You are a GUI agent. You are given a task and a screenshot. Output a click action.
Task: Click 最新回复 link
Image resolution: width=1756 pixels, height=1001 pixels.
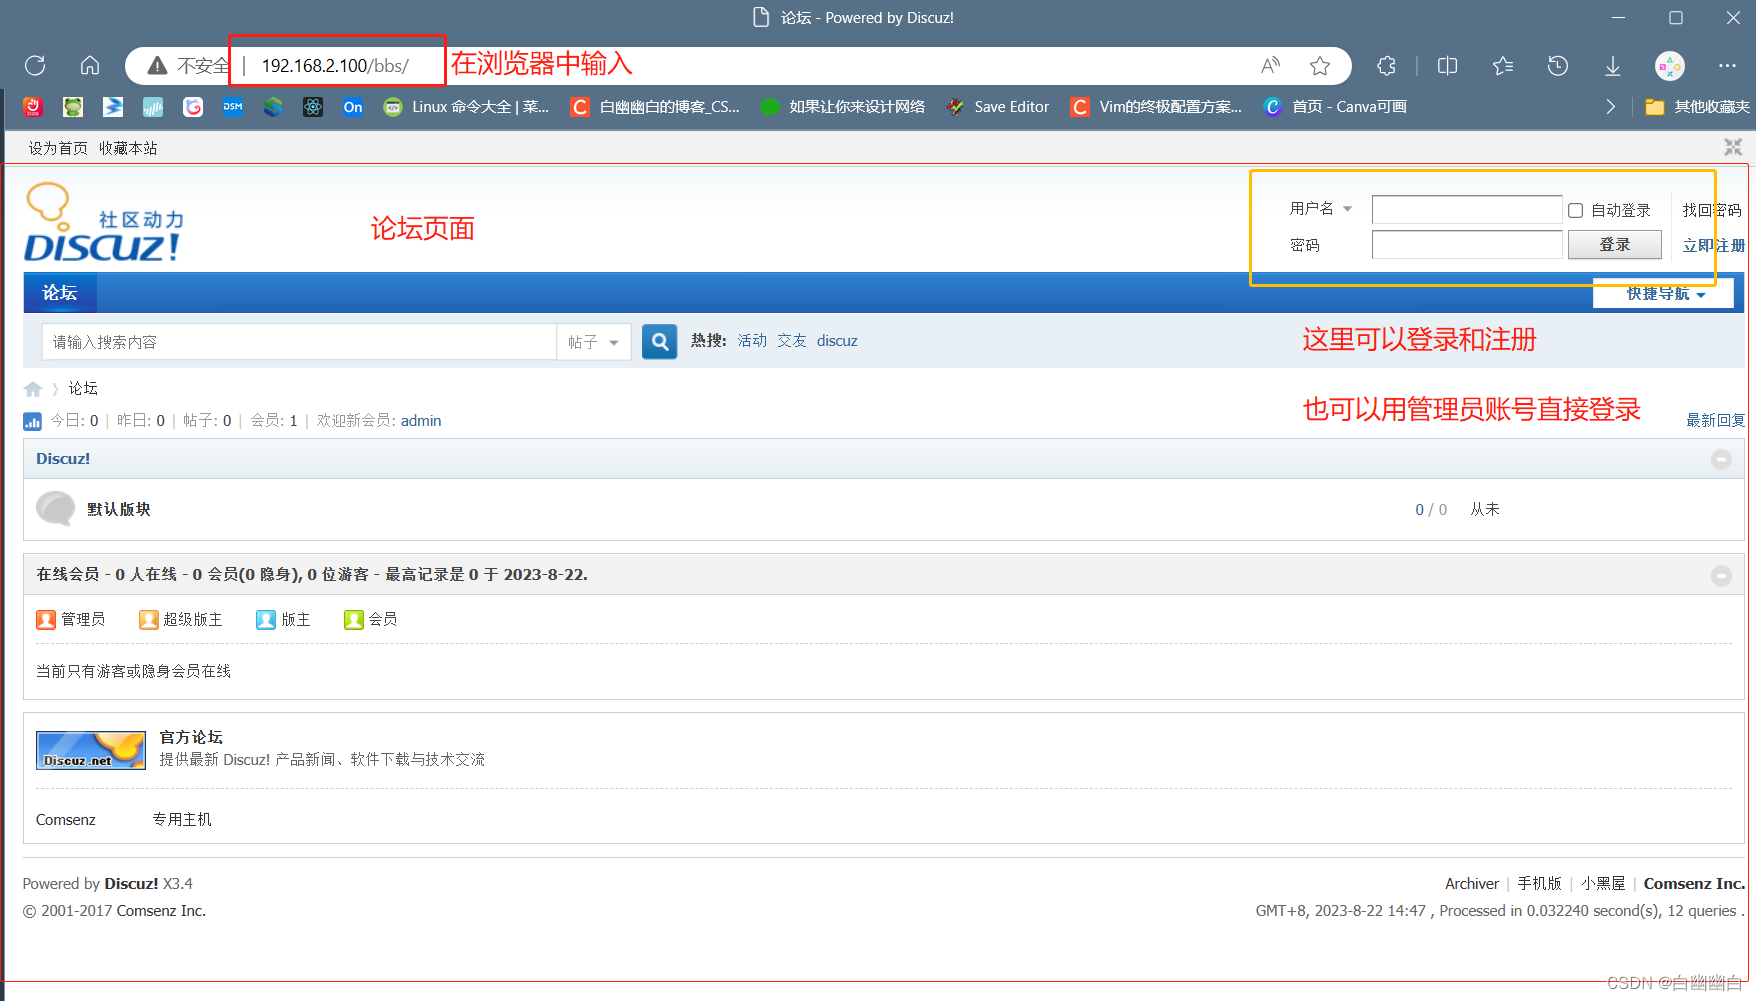[1715, 421]
